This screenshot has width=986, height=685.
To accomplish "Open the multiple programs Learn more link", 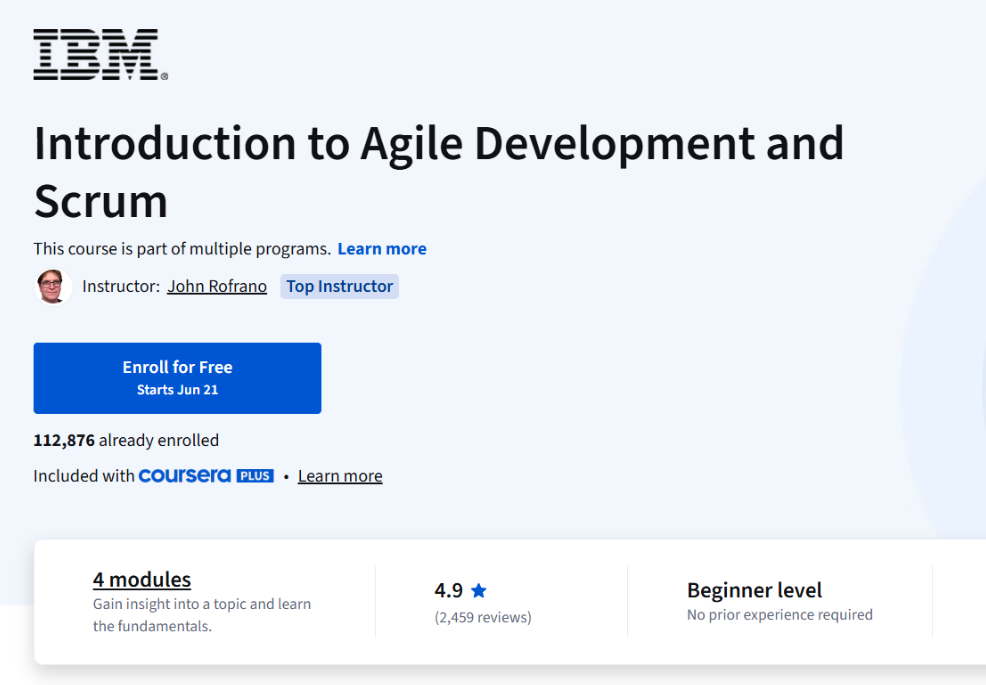I will pos(381,248).
